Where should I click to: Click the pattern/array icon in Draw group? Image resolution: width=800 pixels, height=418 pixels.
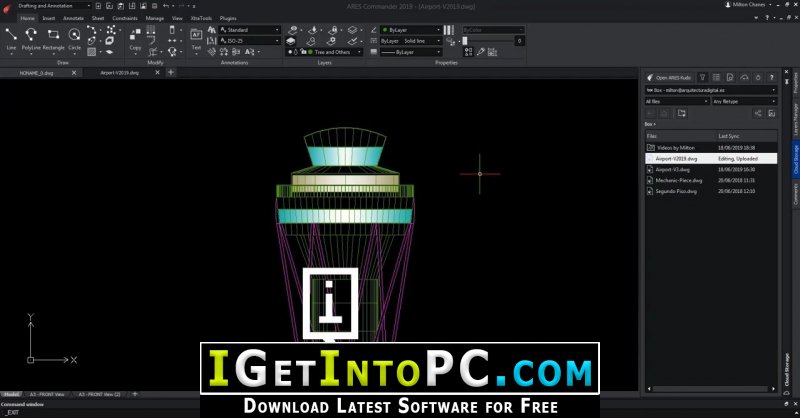(x=111, y=30)
